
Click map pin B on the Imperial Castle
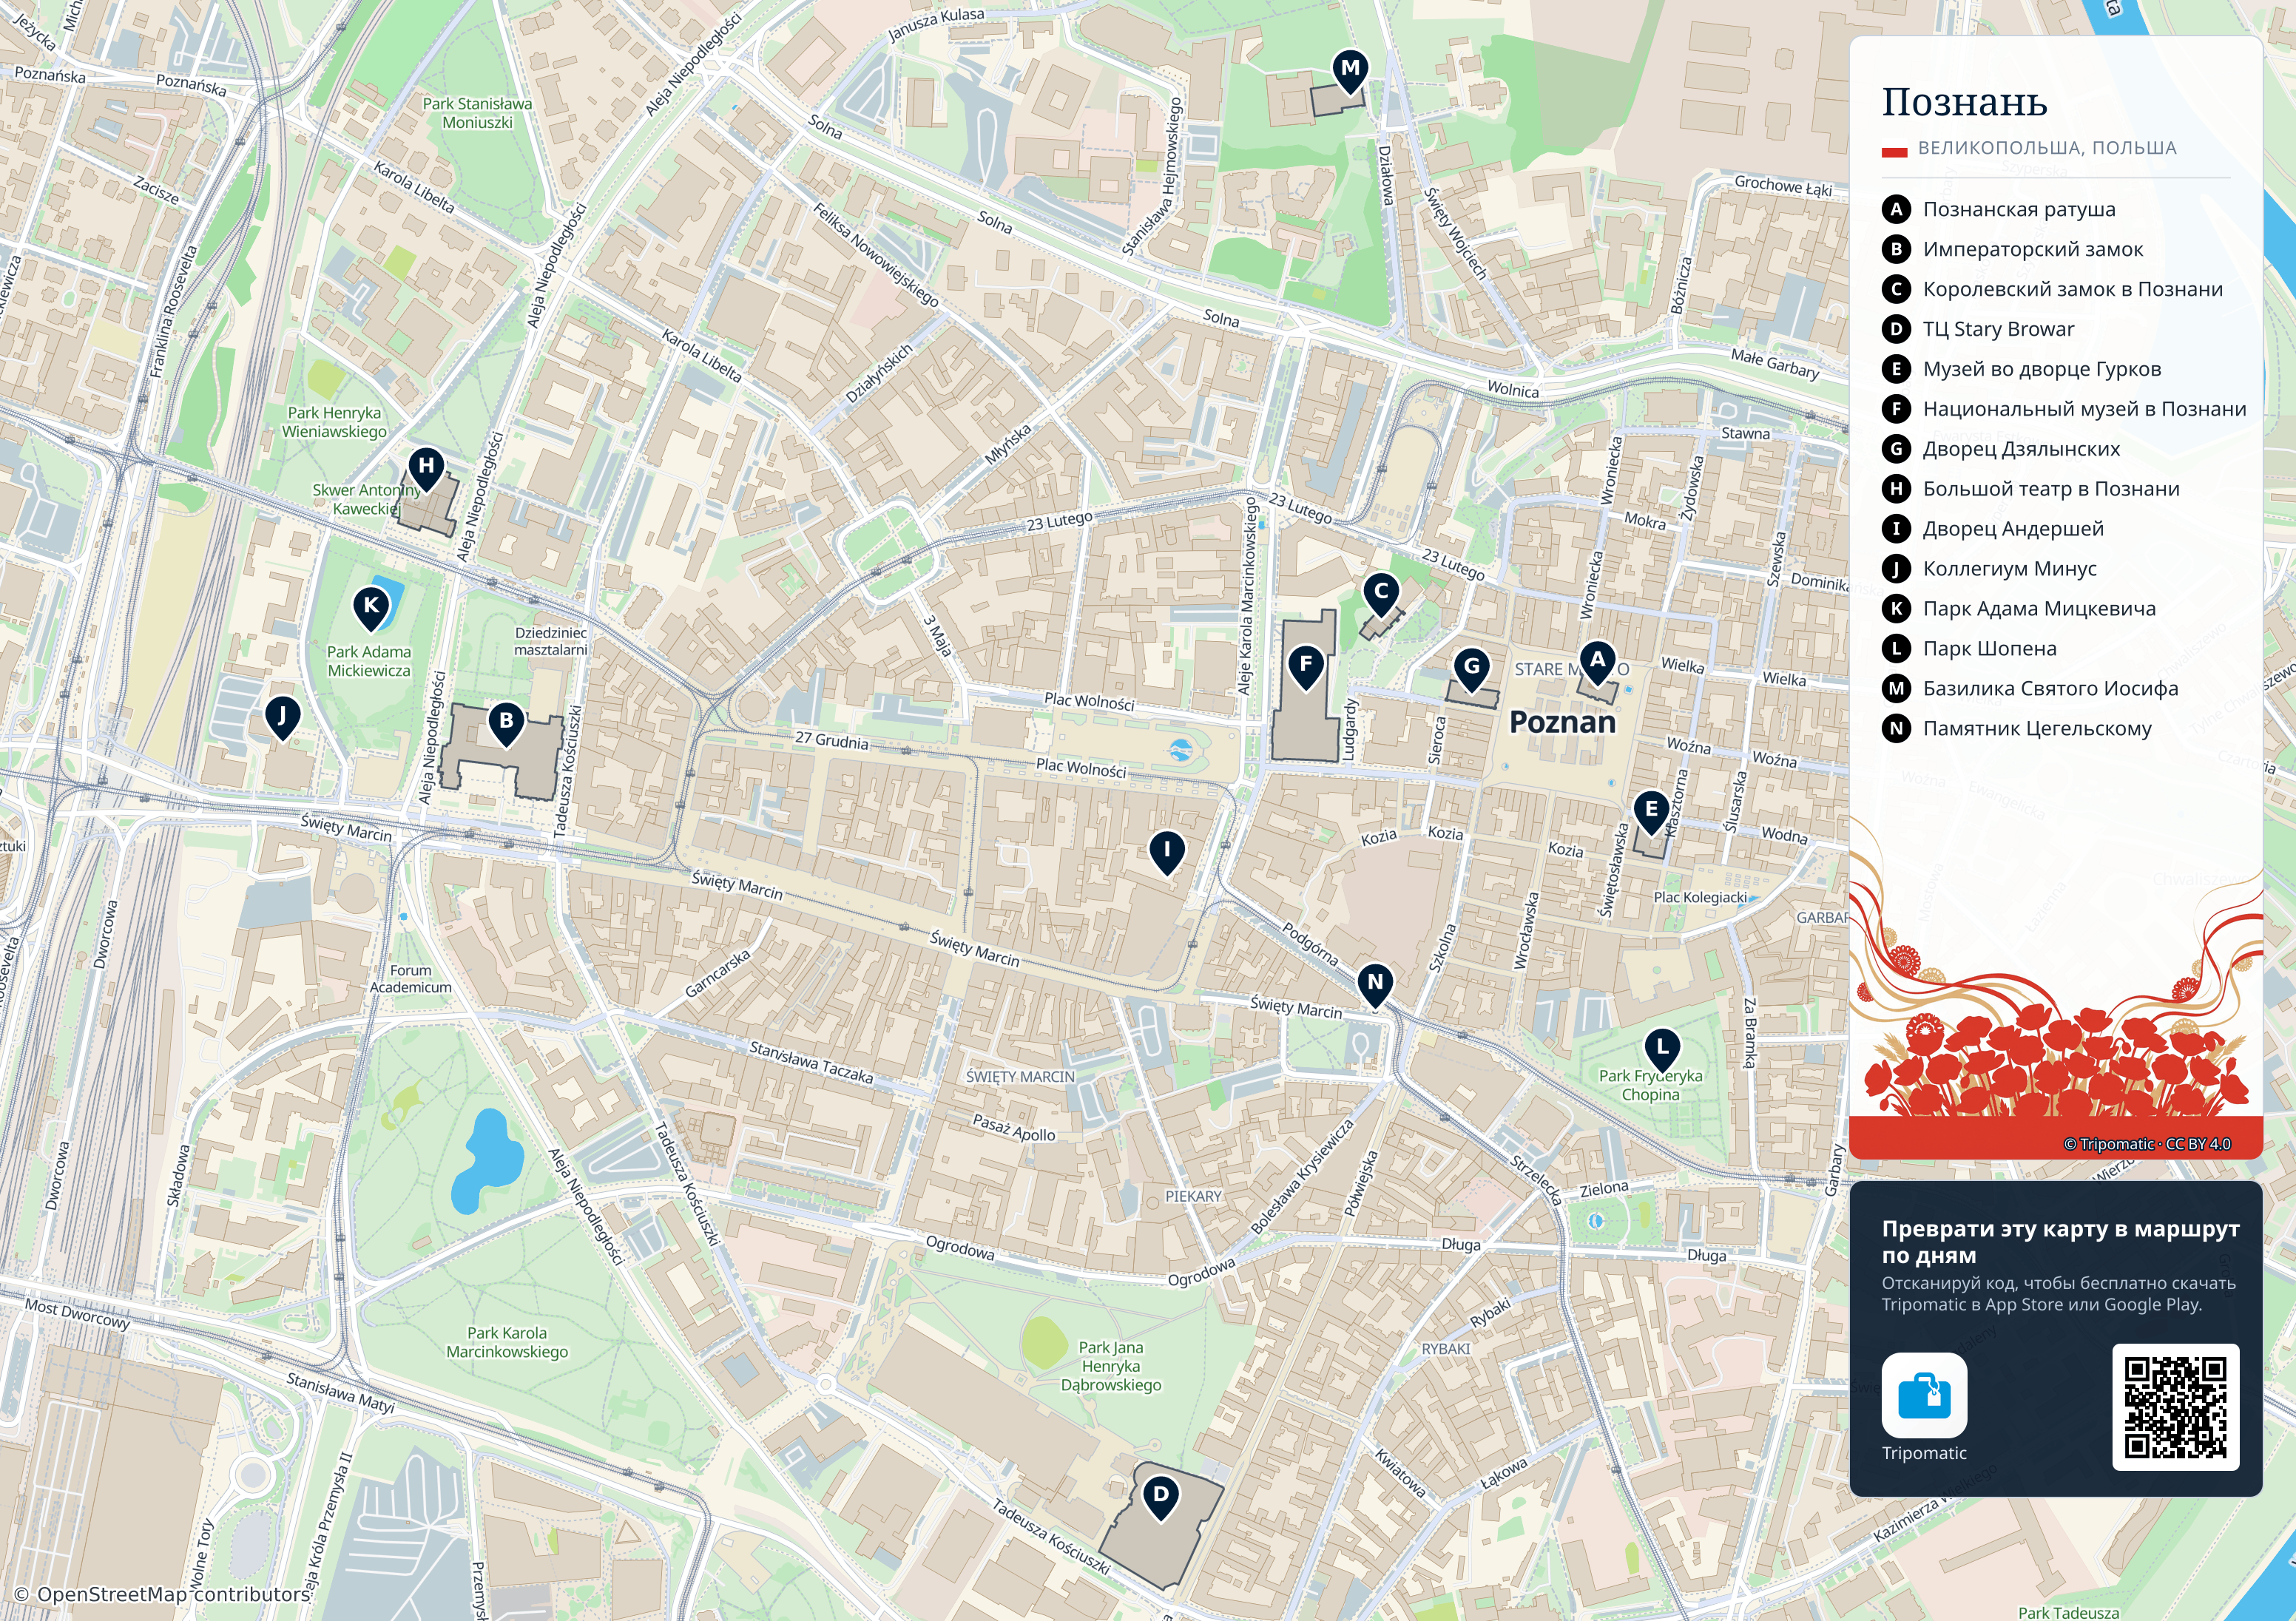coord(506,723)
